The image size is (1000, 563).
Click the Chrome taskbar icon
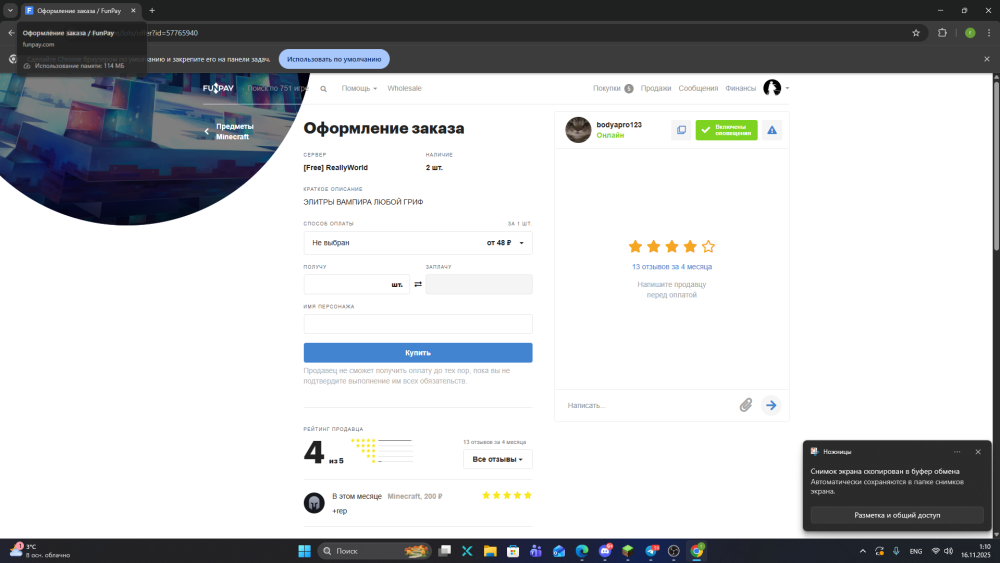click(x=697, y=551)
